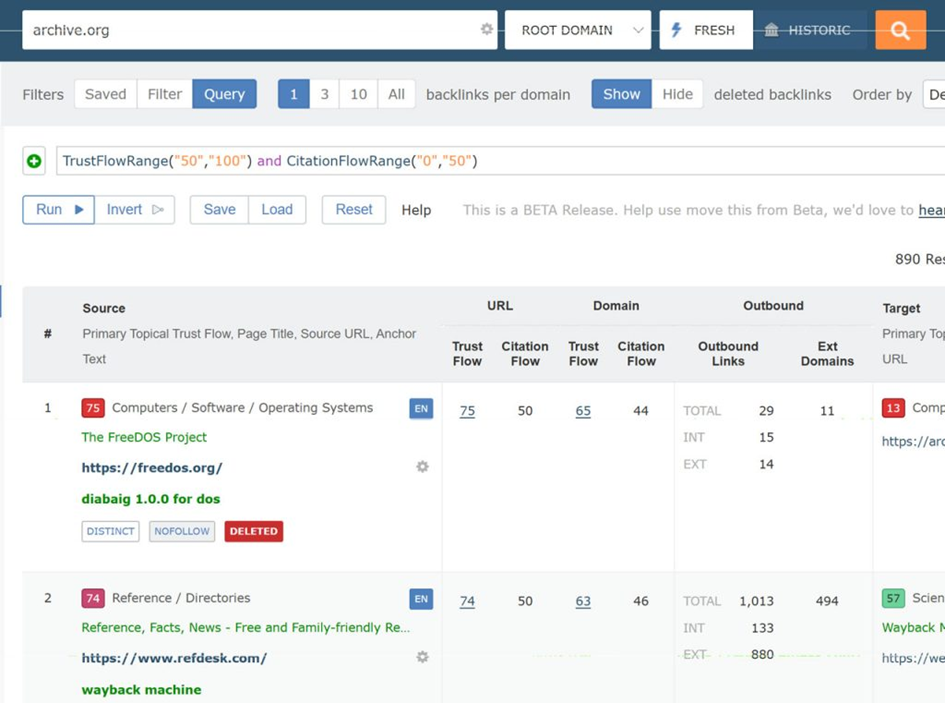Click the archive.org search input field
Viewport: 945px width, 703px height.
click(x=250, y=30)
